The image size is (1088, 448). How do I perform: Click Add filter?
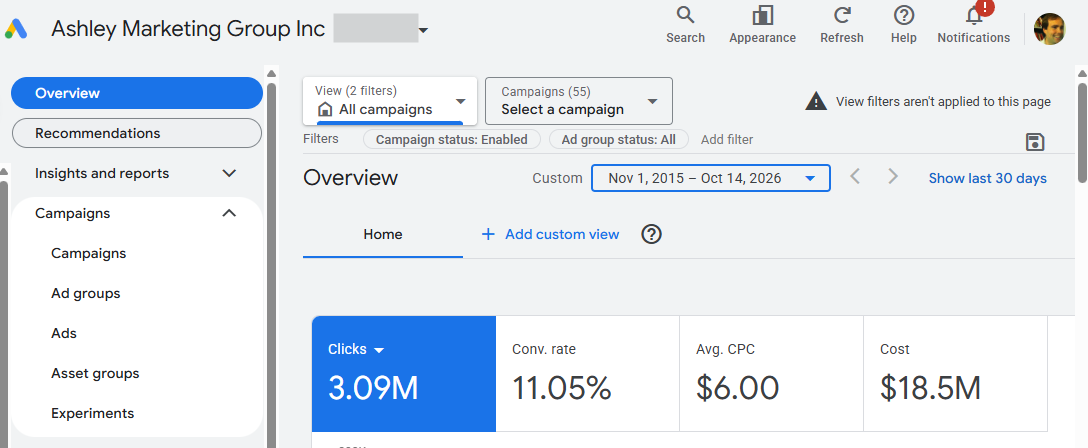pos(726,139)
